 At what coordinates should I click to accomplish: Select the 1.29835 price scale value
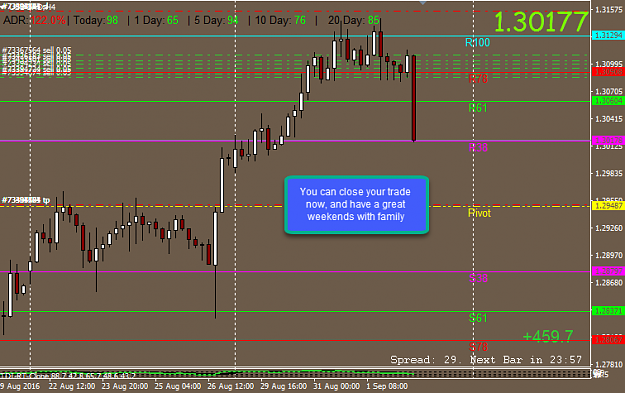[x=609, y=173]
